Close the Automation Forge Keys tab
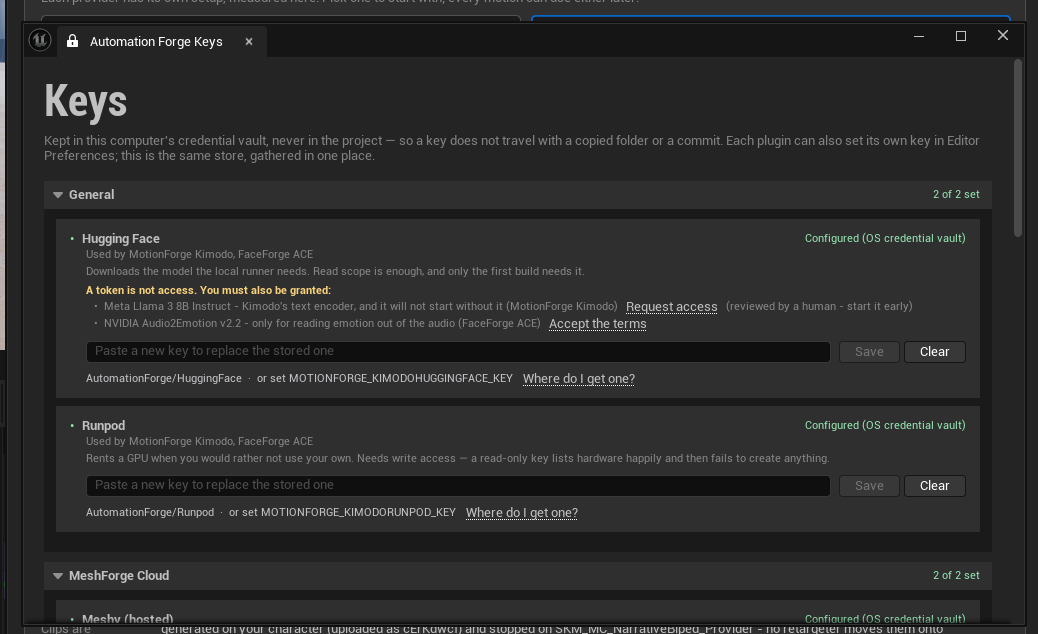This screenshot has height=634, width=1038. coord(249,42)
